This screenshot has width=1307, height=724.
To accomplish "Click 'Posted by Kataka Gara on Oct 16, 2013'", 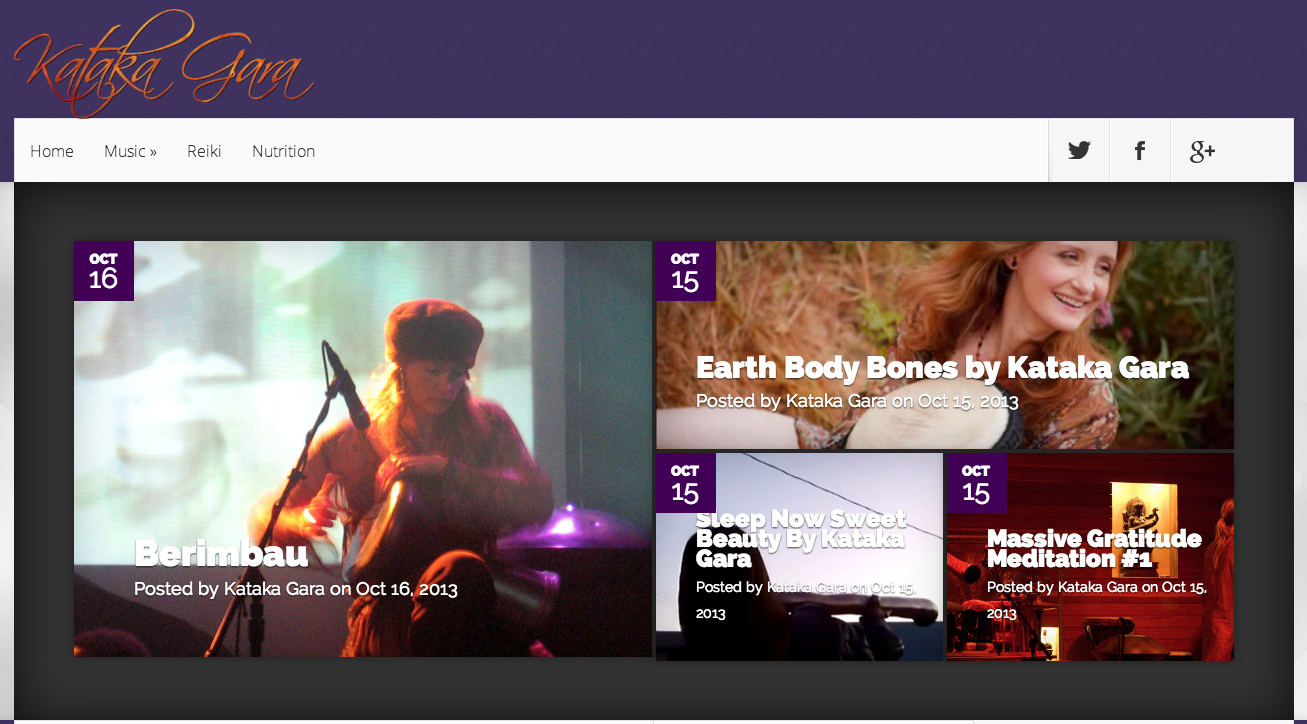I will coord(296,589).
